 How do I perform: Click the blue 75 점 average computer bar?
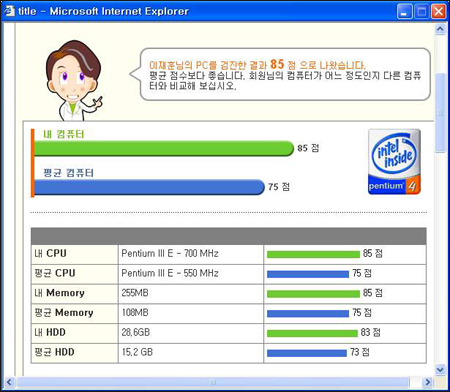[149, 187]
